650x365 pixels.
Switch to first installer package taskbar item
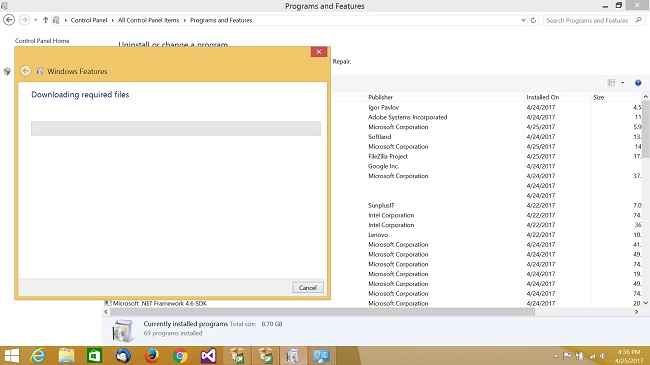click(x=237, y=356)
